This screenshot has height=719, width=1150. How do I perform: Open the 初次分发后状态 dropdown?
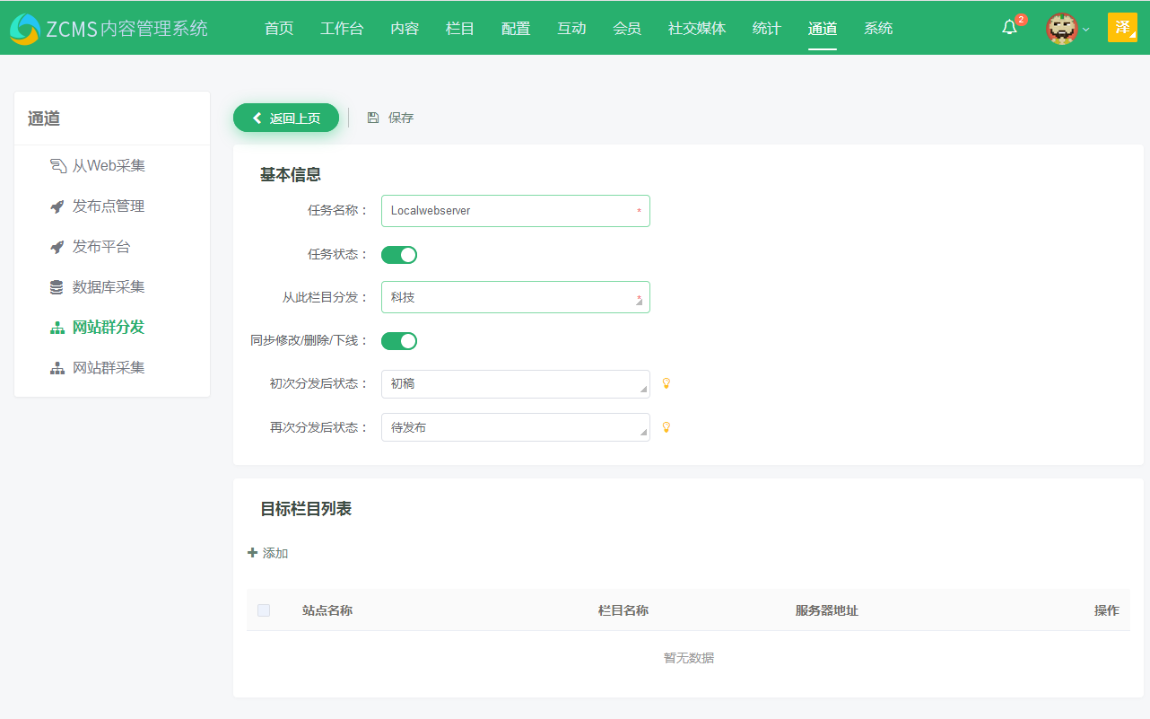pos(515,383)
